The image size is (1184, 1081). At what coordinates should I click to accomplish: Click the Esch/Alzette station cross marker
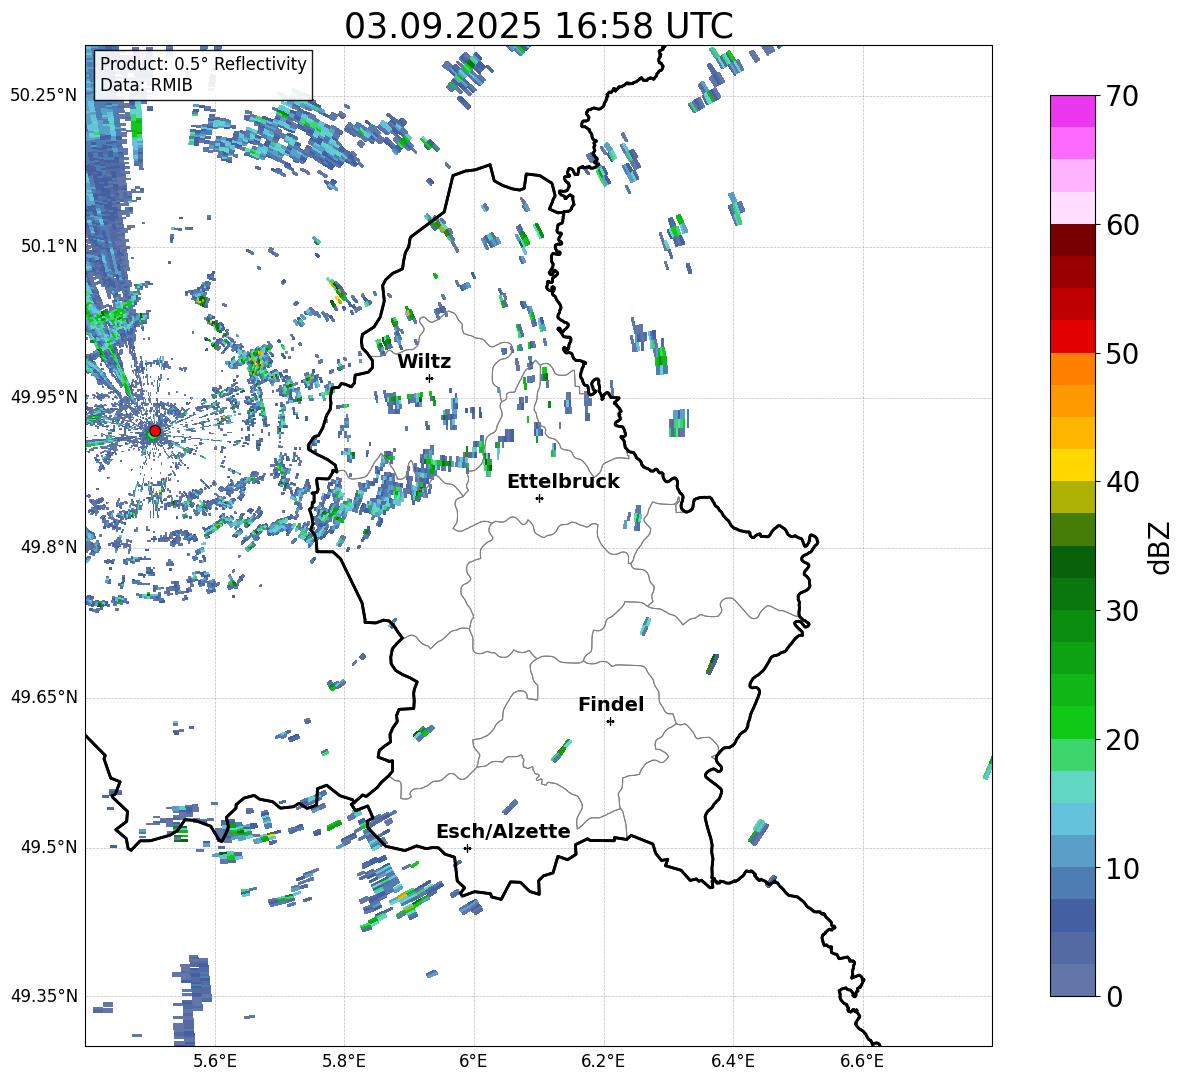tap(467, 848)
